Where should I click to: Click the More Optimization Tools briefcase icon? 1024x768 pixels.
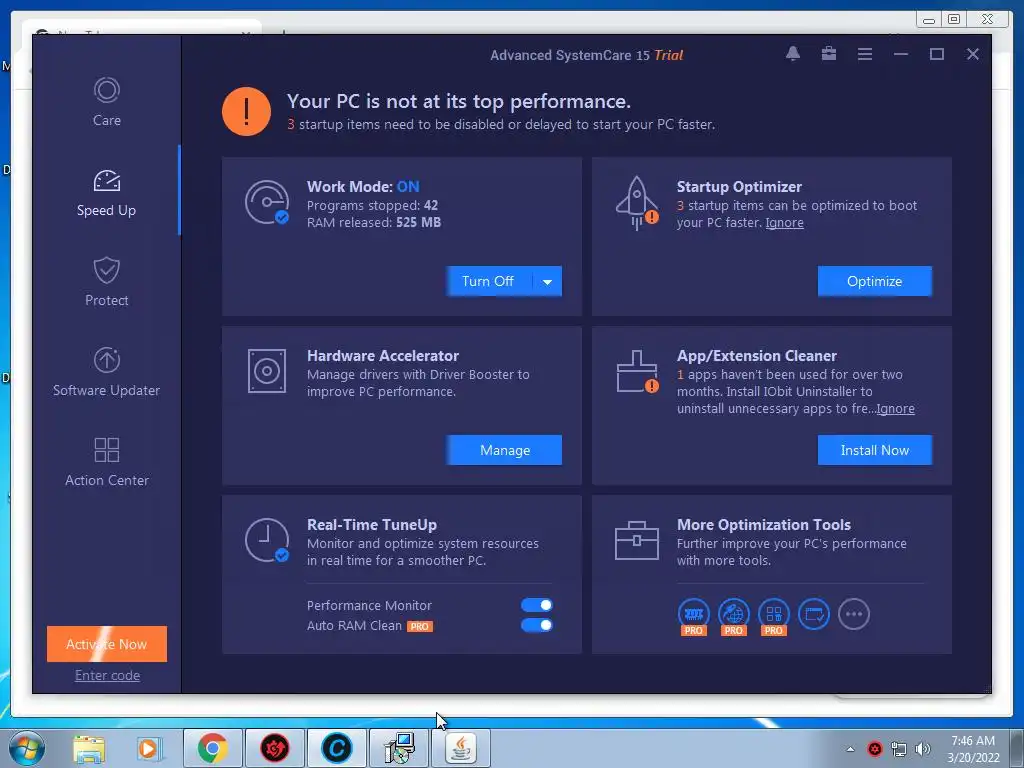coord(637,540)
